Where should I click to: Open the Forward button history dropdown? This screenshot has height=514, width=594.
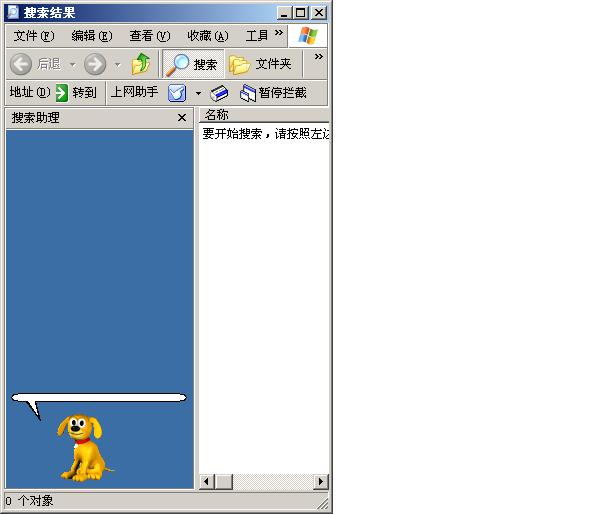[118, 65]
